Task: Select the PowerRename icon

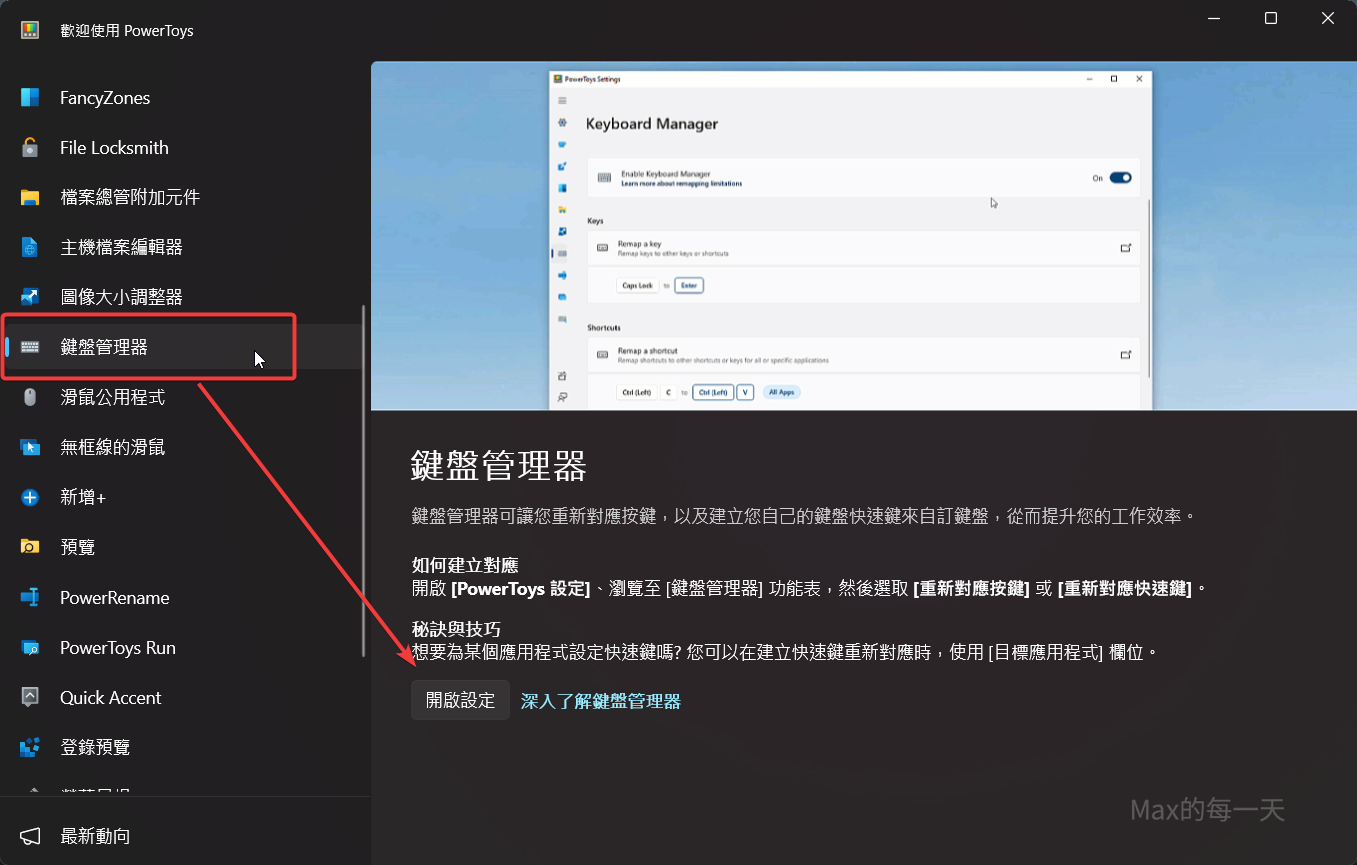Action: (30, 597)
